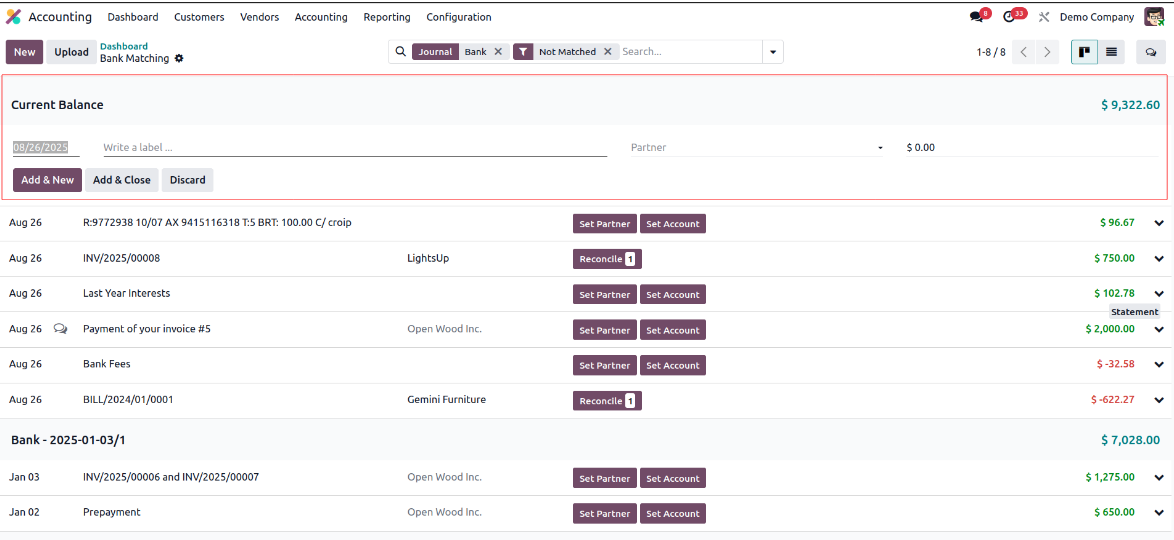Viewport: 1174px width, 540px height.
Task: Click the chat bubble icon on invoice #5 row
Action: point(61,329)
